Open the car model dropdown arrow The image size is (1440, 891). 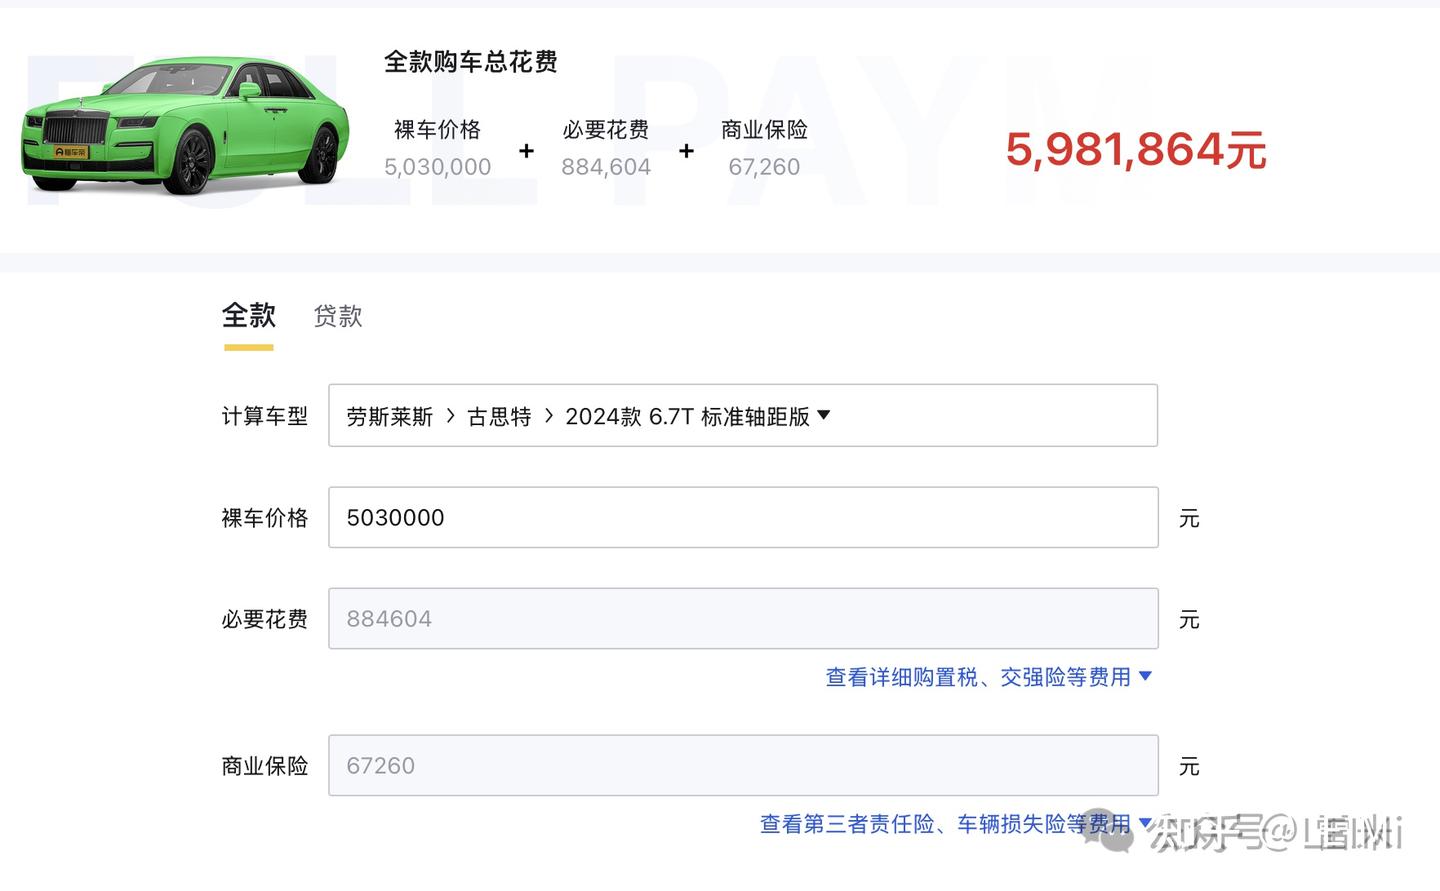tap(822, 415)
